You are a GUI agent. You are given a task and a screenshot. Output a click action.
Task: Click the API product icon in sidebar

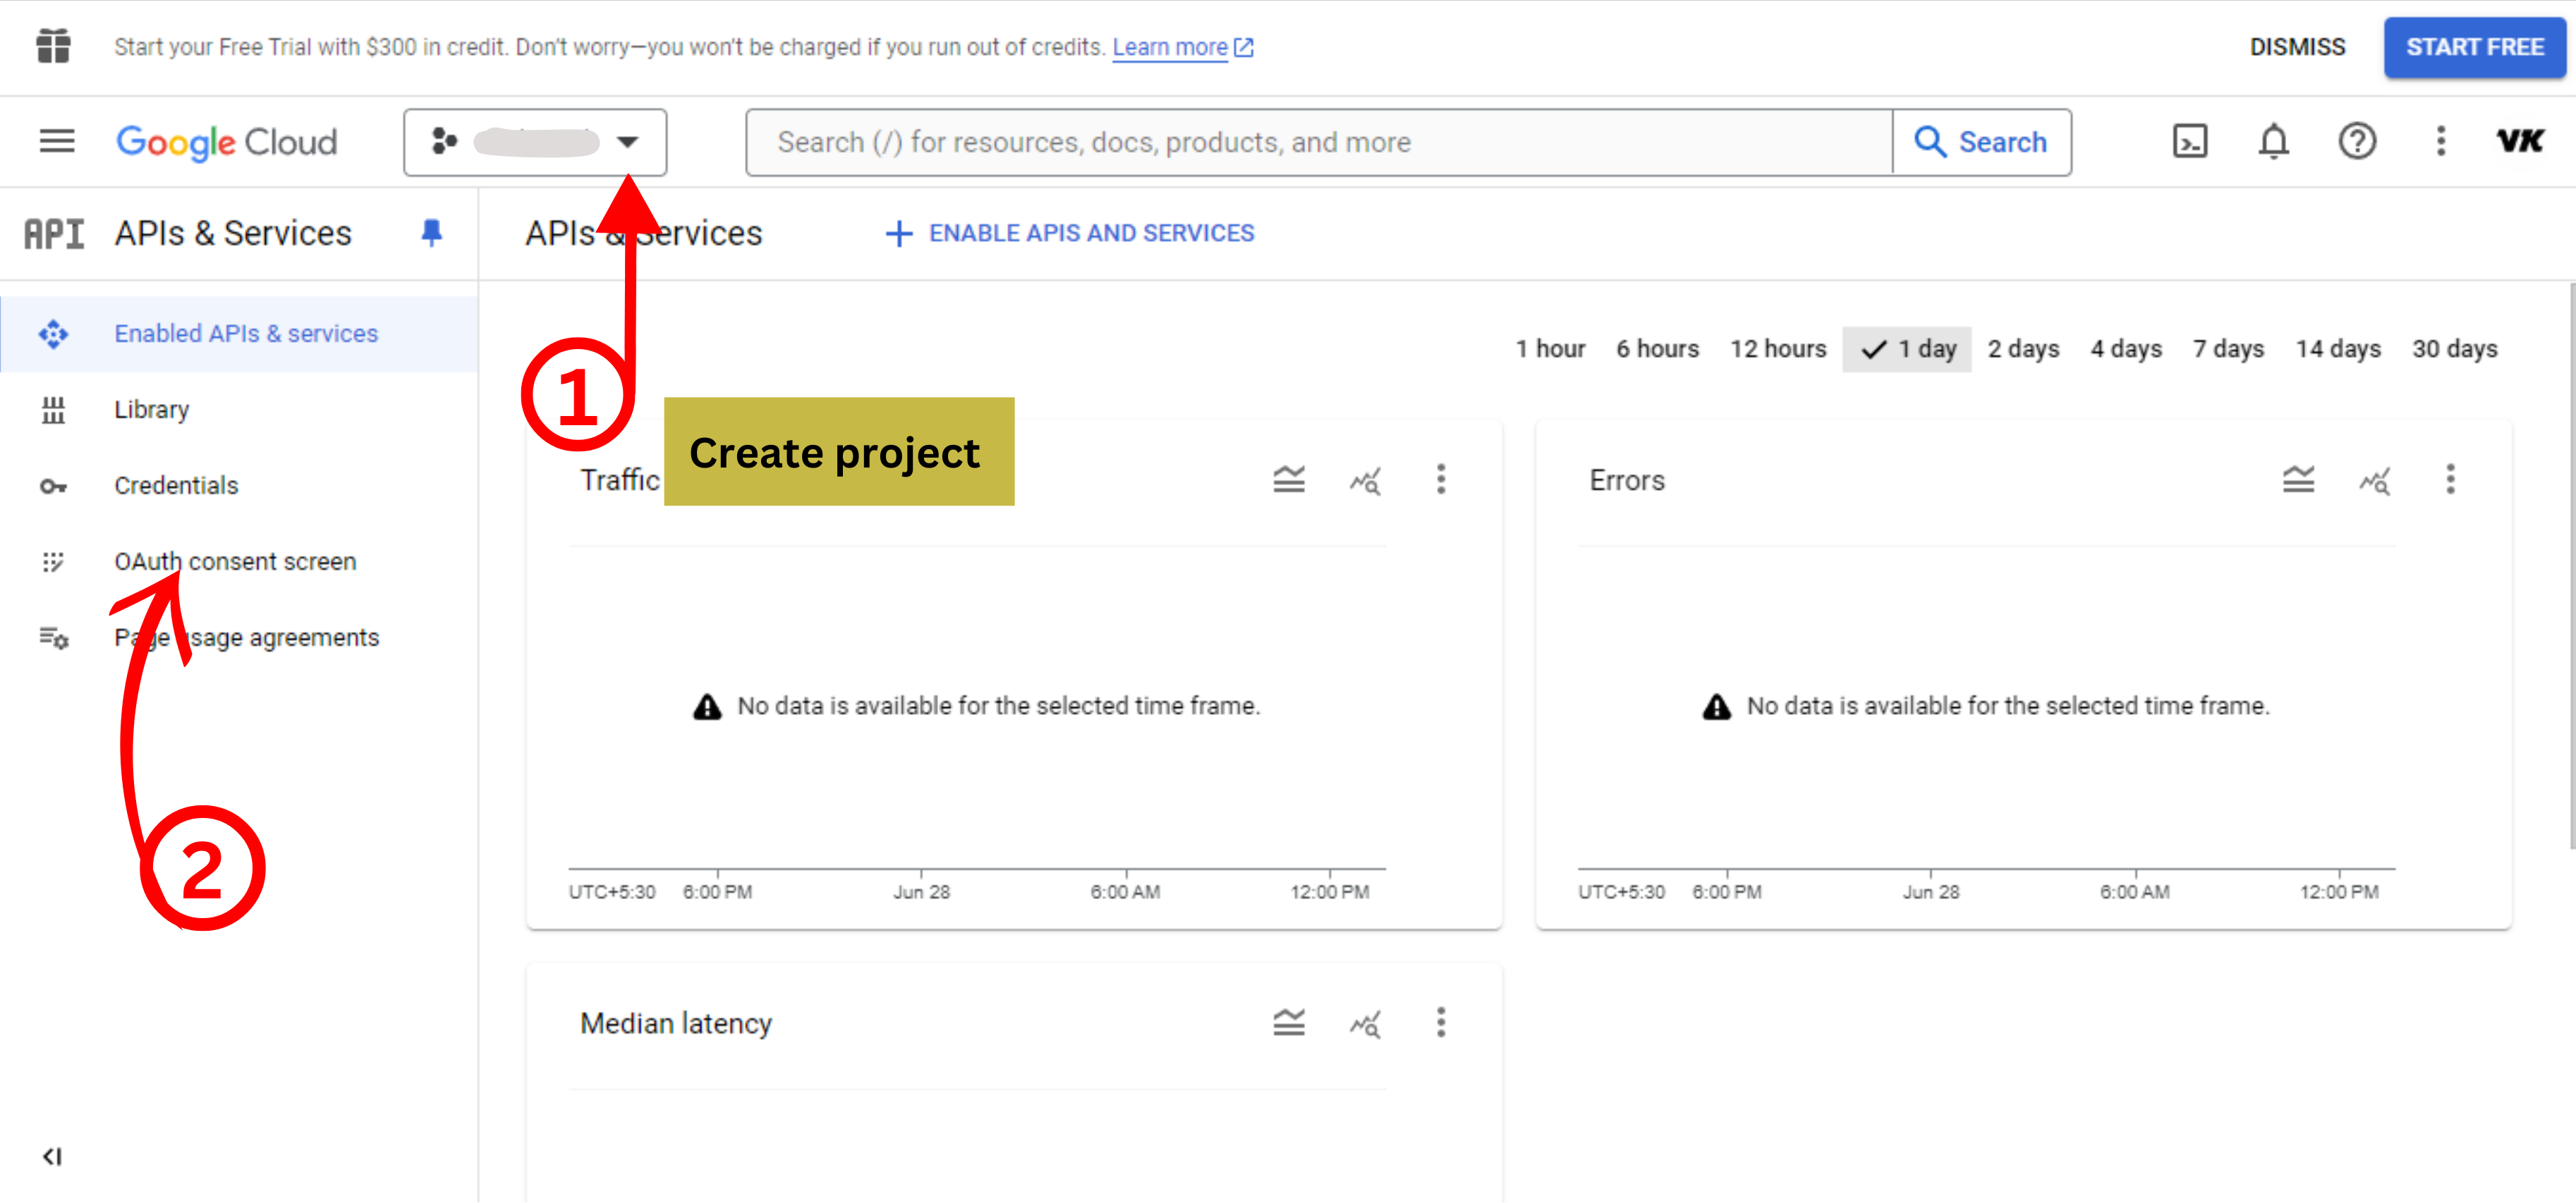54,234
